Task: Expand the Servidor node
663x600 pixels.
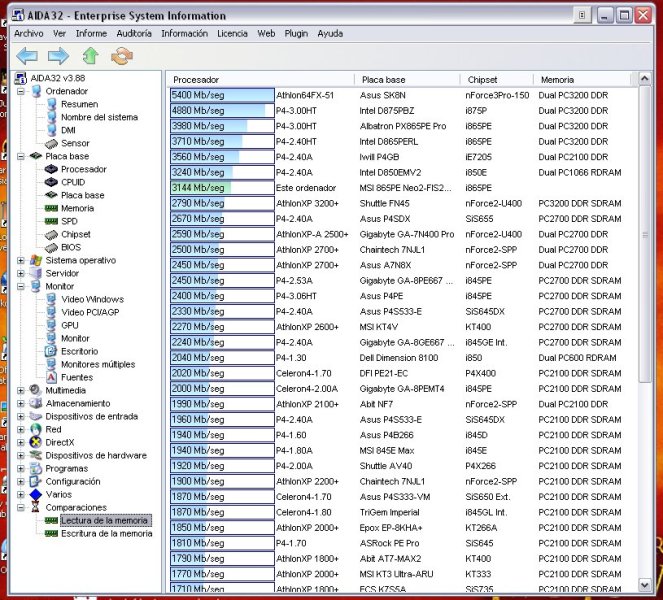Action: click(20, 274)
